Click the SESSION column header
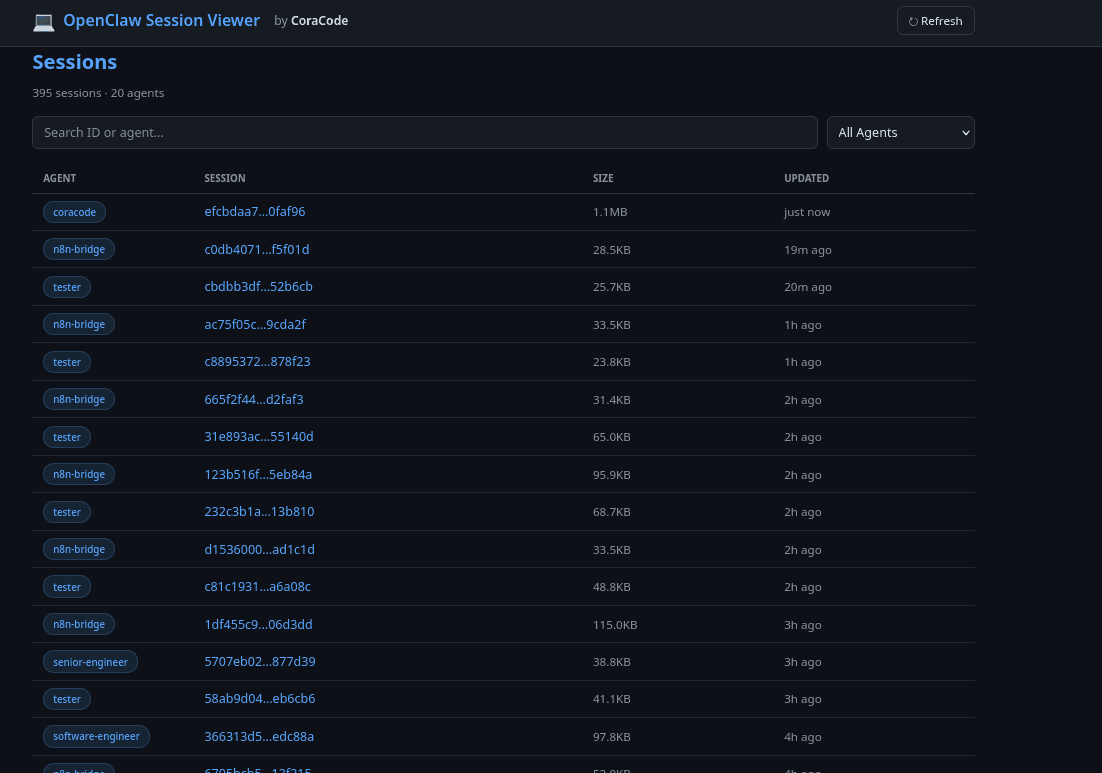This screenshot has width=1102, height=773. coord(225,178)
